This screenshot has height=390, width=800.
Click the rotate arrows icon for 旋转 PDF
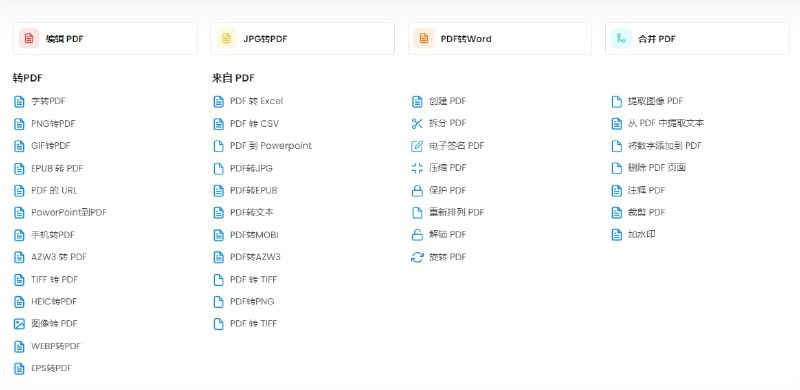pyautogui.click(x=417, y=257)
